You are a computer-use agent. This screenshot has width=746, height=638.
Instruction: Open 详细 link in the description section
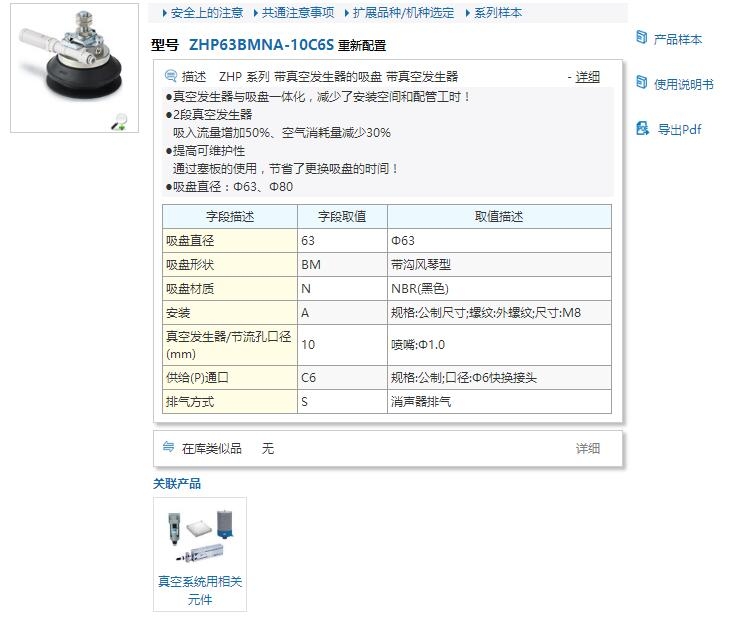[588, 77]
